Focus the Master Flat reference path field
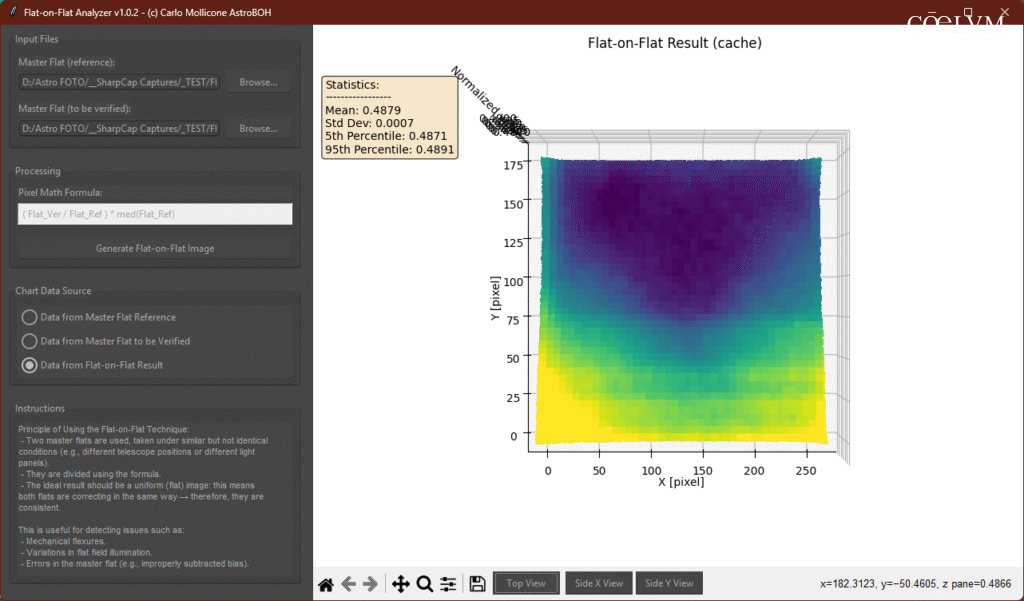The image size is (1024, 601). 120,82
